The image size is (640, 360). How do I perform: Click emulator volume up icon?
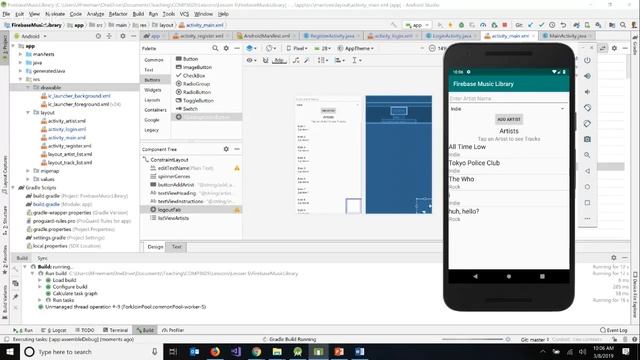tap(587, 76)
